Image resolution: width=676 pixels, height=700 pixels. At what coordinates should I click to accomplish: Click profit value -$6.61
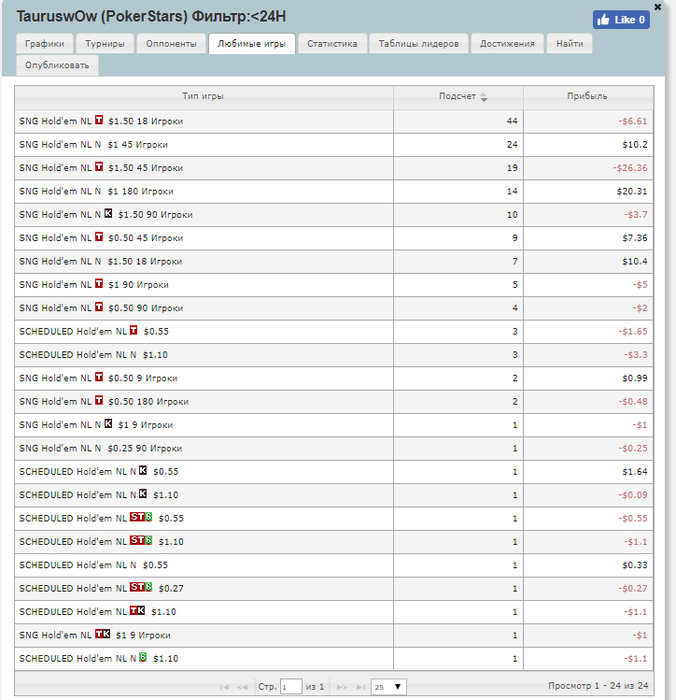[x=633, y=121]
